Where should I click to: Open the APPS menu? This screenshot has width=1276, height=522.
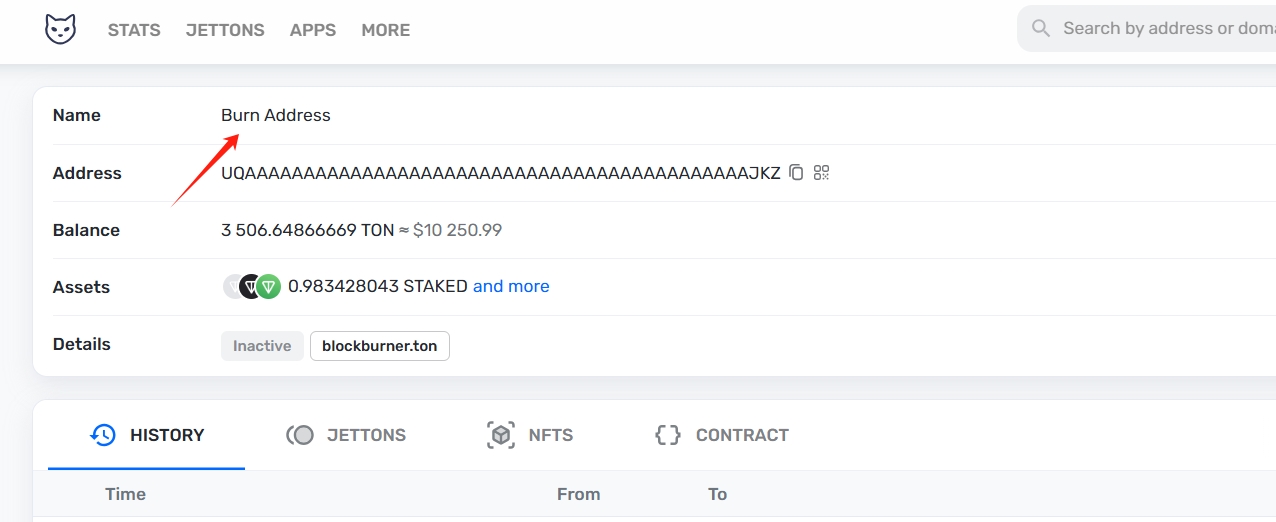[x=313, y=30]
